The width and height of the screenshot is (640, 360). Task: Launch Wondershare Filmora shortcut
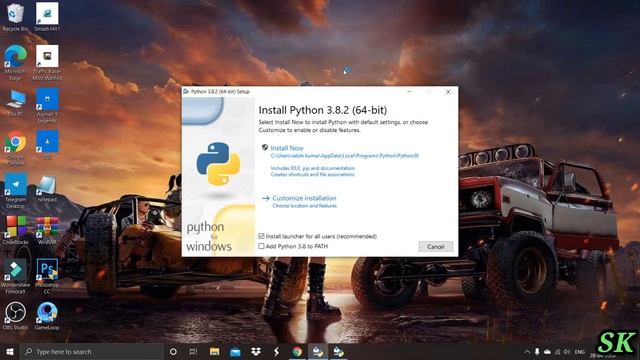(15, 276)
